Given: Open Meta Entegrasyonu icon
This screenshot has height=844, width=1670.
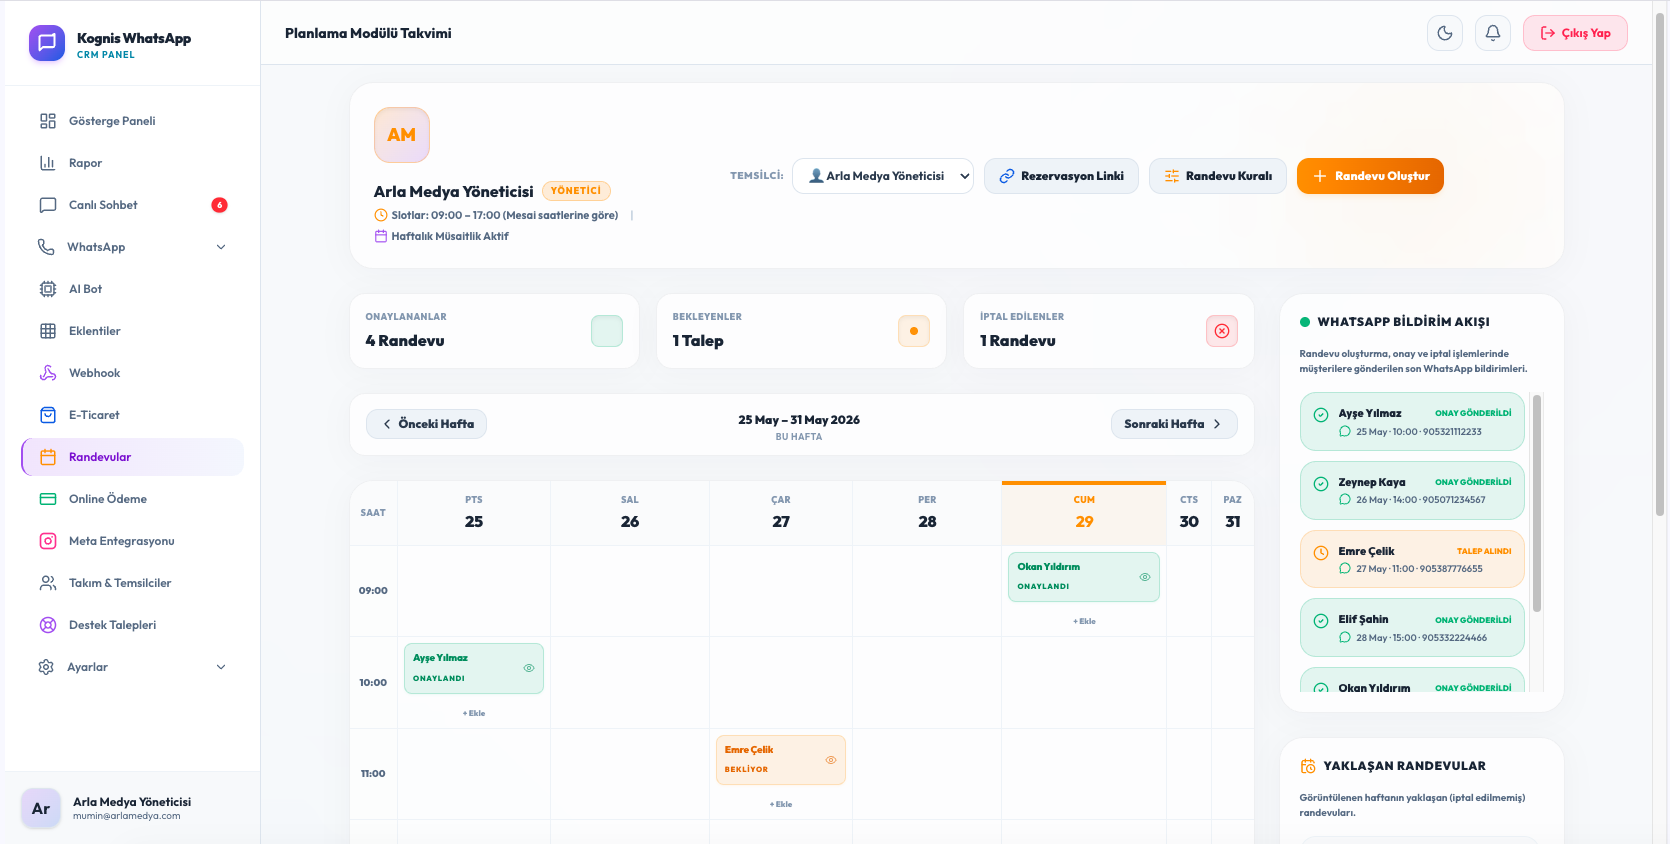Looking at the screenshot, I should point(48,541).
